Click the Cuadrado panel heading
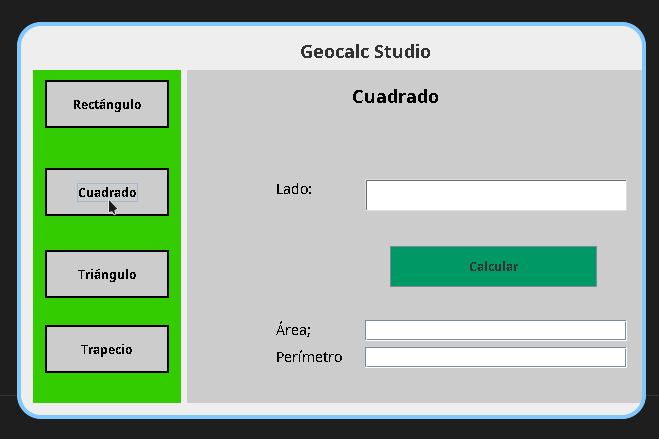 395,97
